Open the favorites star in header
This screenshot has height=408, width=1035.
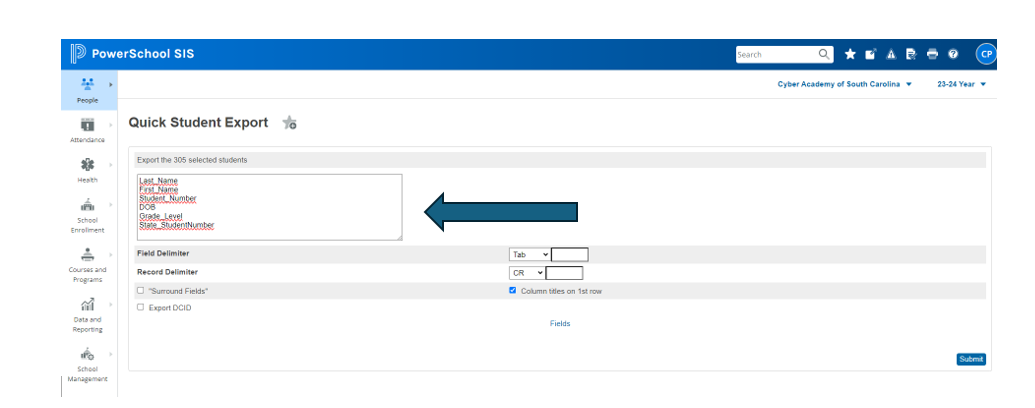click(x=850, y=54)
